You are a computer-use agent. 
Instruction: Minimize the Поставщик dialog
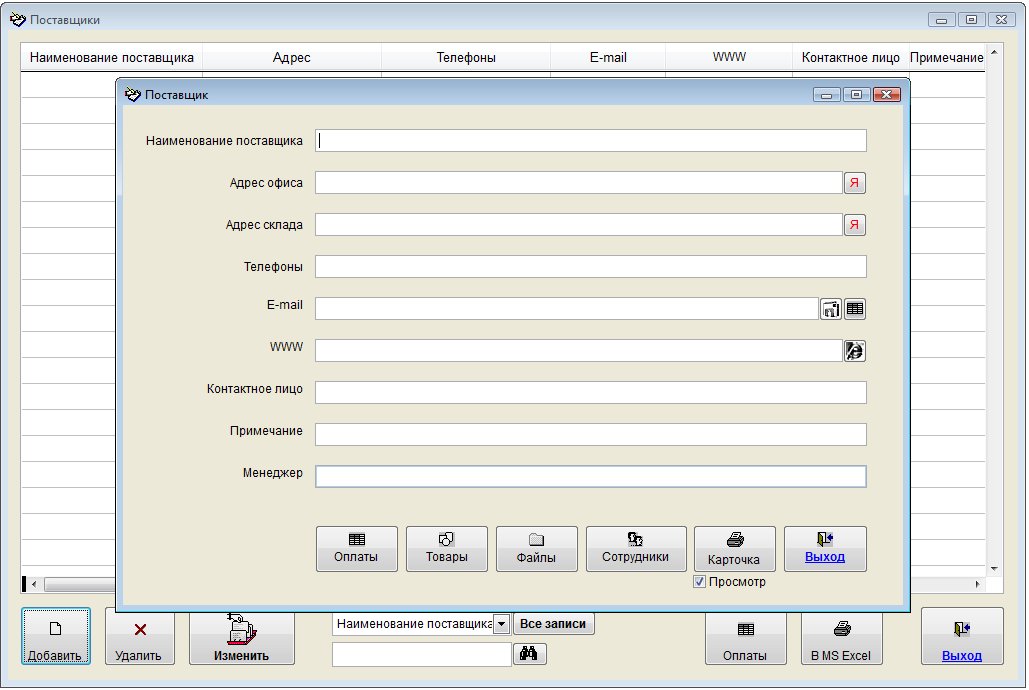click(x=827, y=95)
